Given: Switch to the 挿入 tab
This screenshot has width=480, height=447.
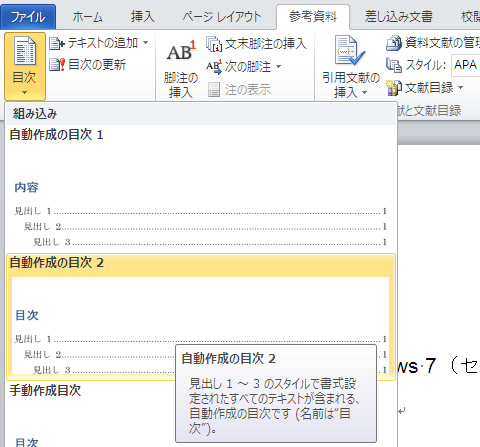Looking at the screenshot, I should tap(143, 17).
